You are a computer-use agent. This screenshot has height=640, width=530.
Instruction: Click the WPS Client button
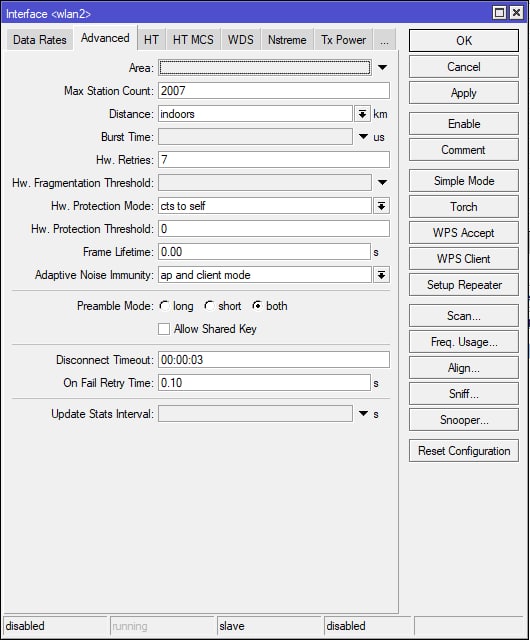pyautogui.click(x=464, y=259)
